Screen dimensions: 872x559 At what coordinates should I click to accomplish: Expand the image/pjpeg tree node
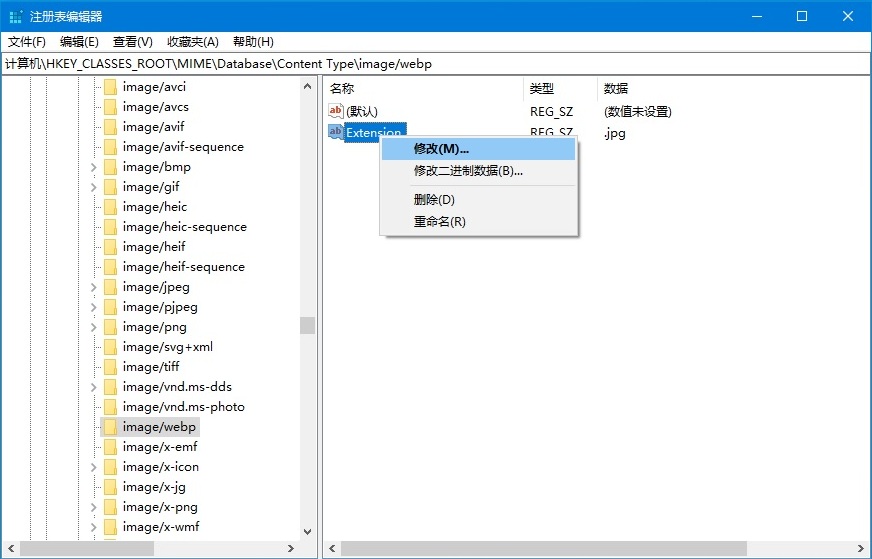pyautogui.click(x=93, y=308)
